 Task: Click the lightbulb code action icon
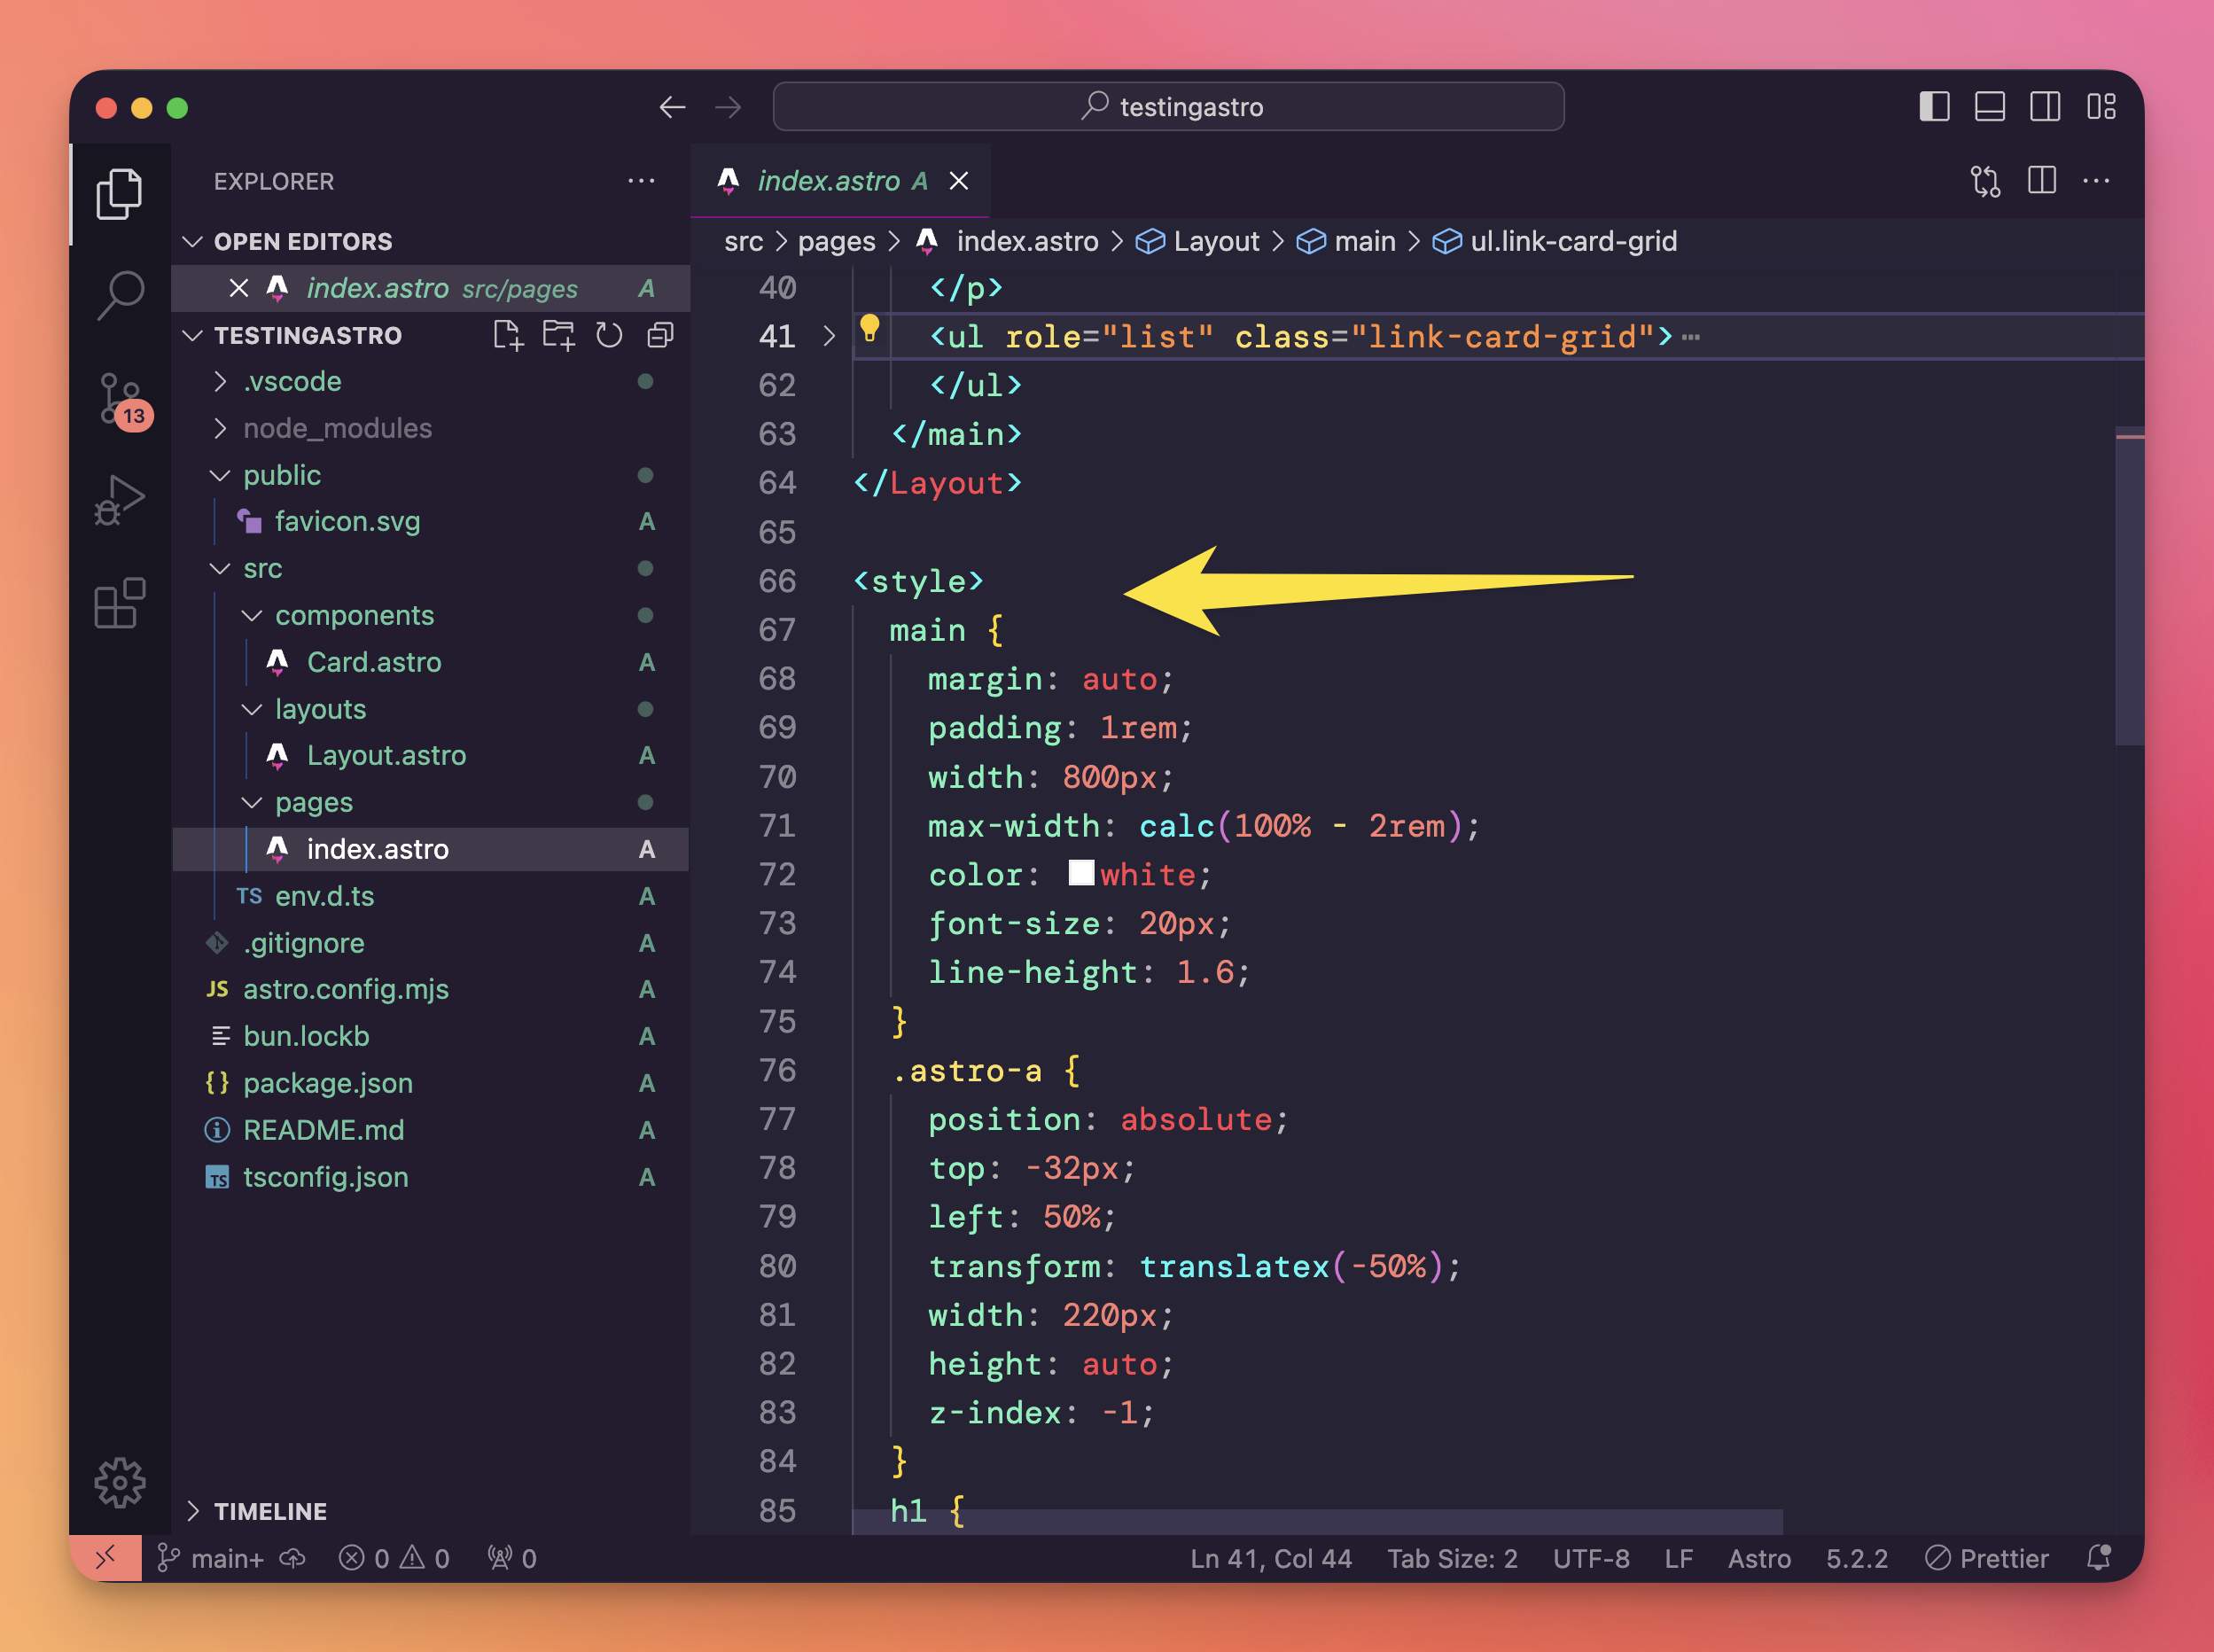point(869,328)
